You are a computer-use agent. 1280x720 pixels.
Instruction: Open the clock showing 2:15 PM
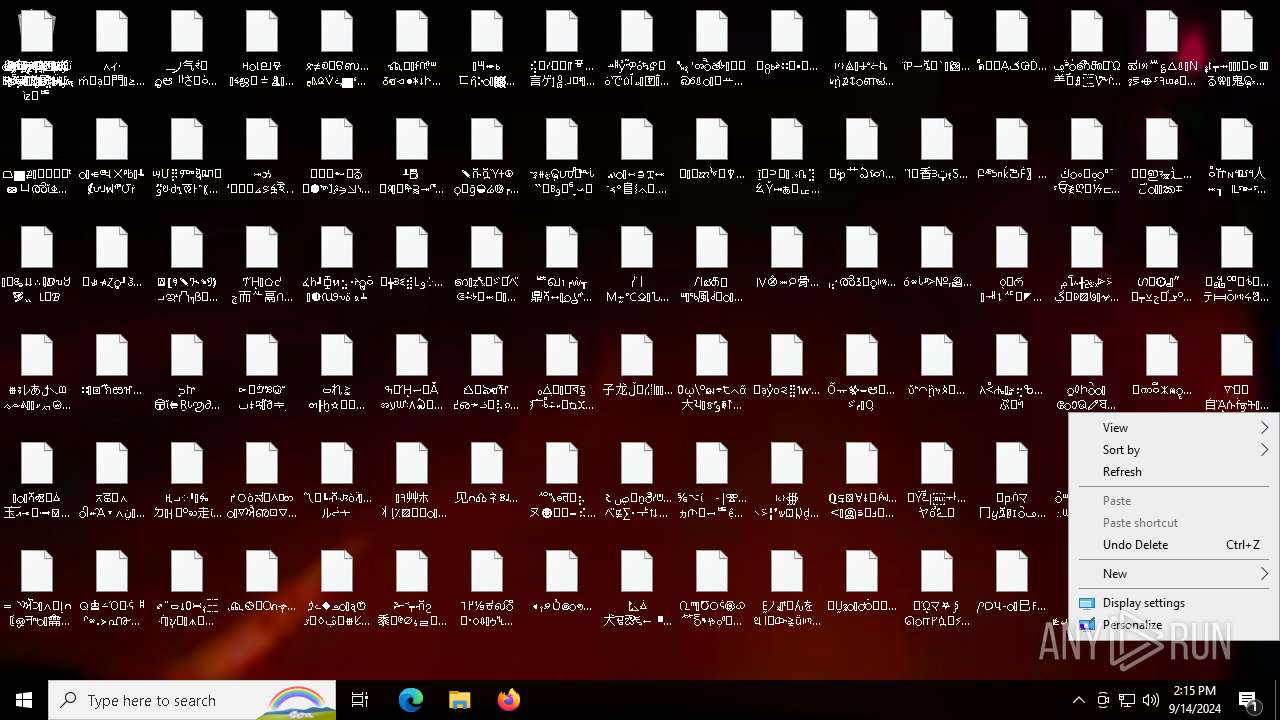pos(1194,700)
